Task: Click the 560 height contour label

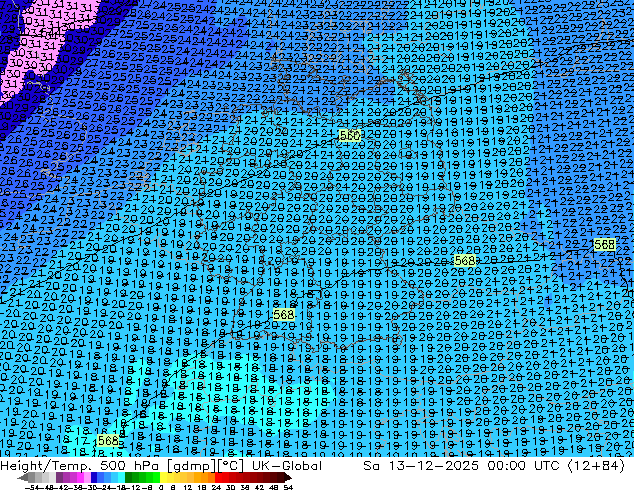Action: [349, 135]
